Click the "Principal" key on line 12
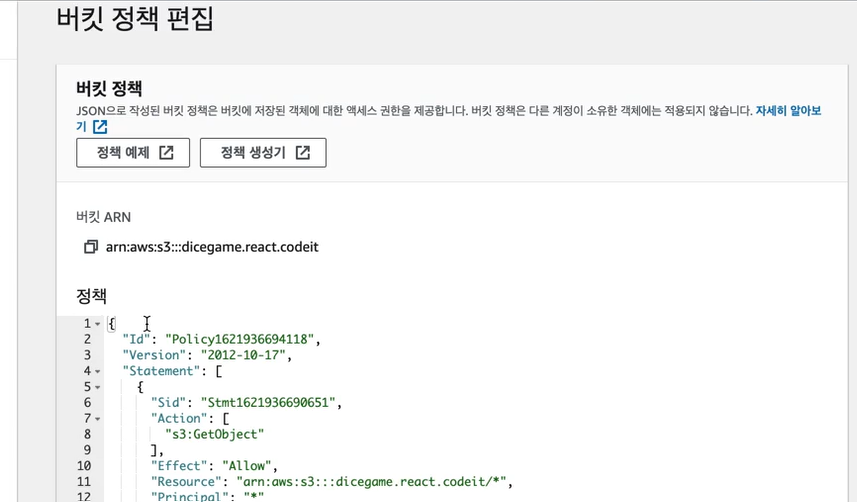 189,497
